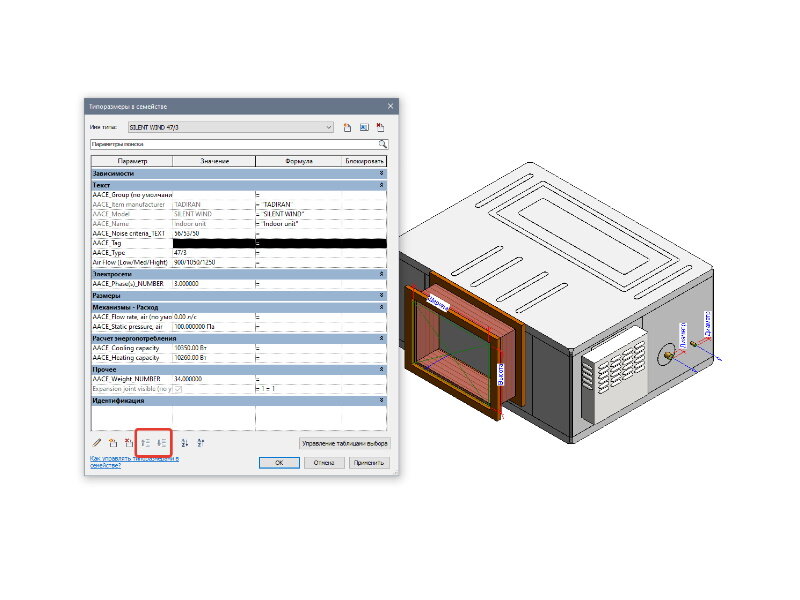Screen dimensions: 800x600
Task: Click the formula cell "Indoor unit"
Action: tap(298, 224)
